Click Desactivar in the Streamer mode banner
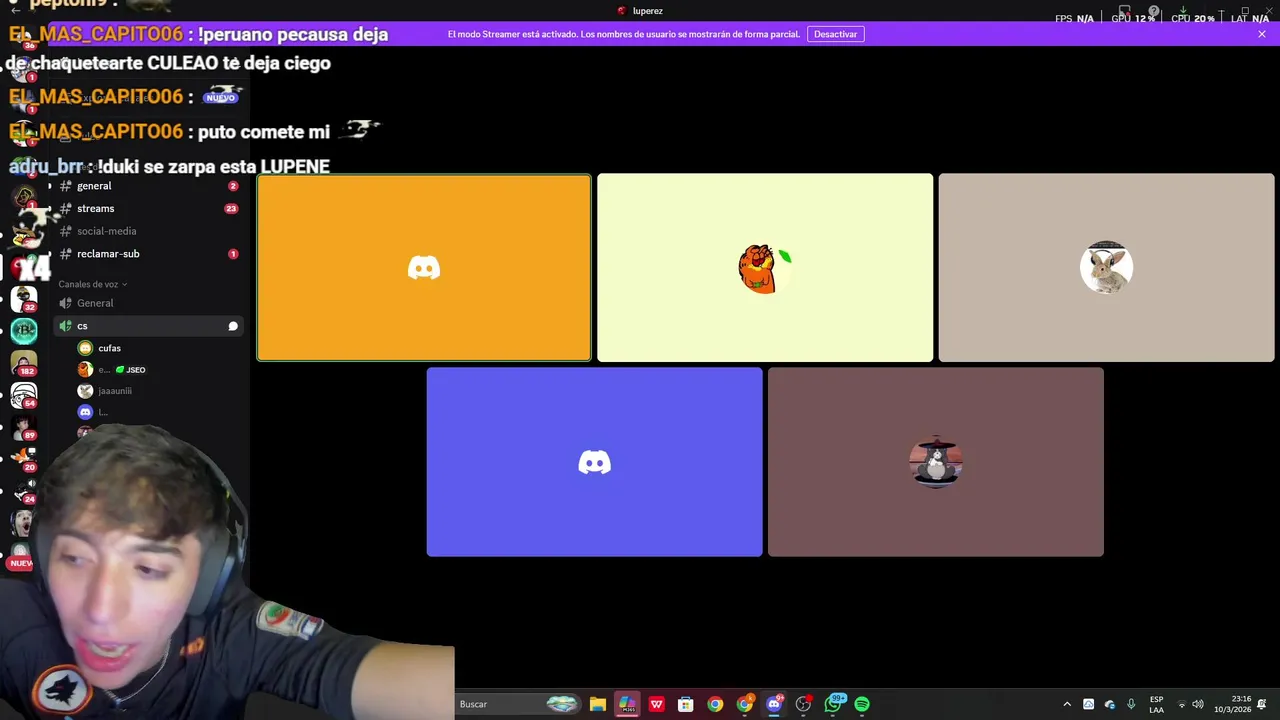The image size is (1280, 720). click(835, 34)
